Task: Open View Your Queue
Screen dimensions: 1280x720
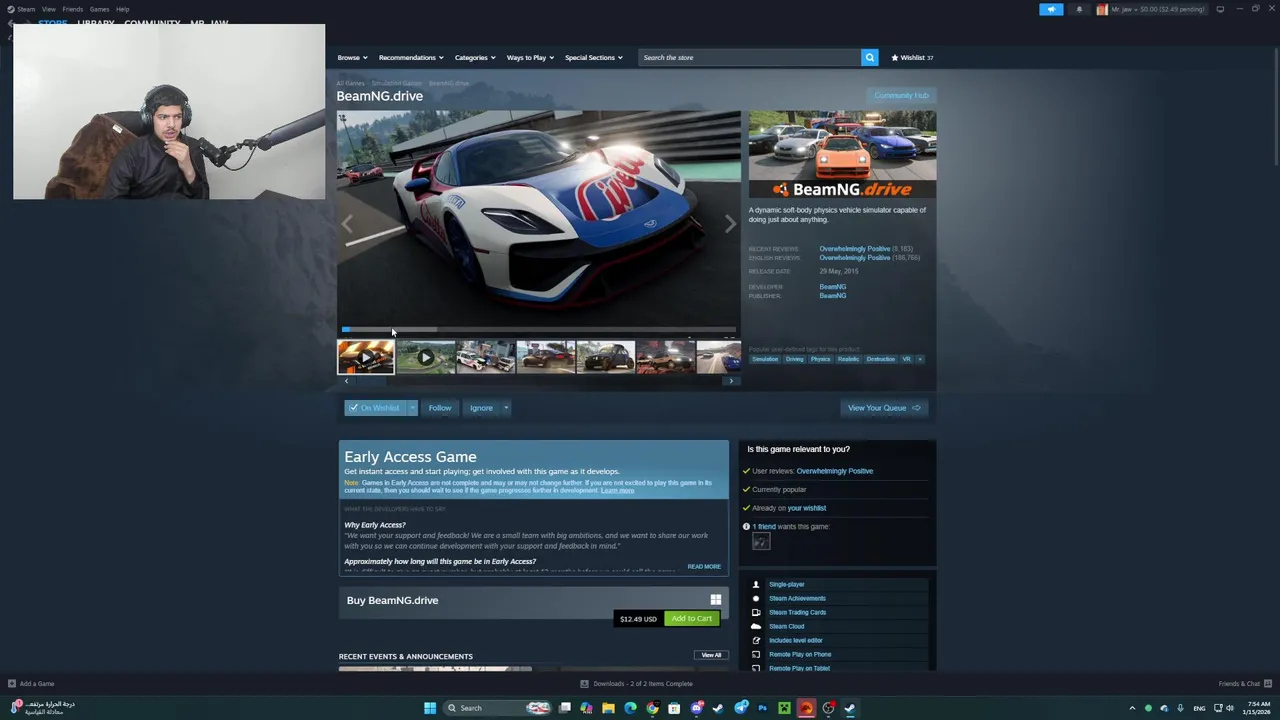Action: 884,408
